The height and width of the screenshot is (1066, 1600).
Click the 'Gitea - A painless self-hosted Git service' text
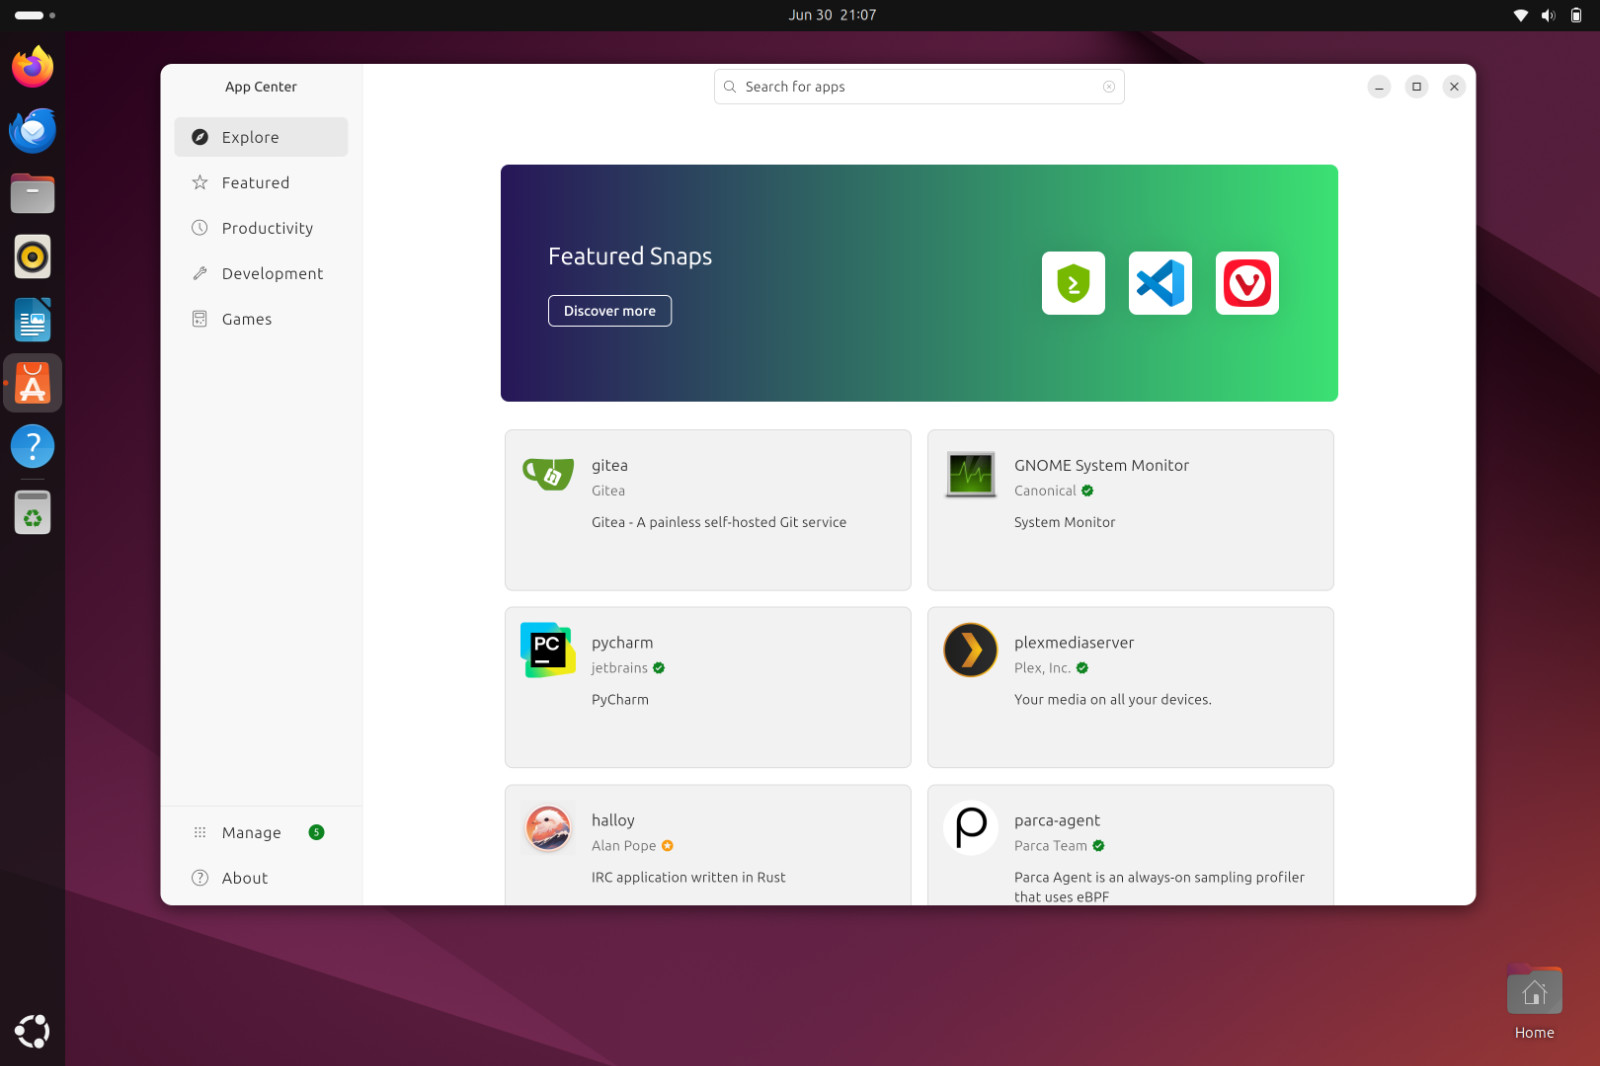click(x=719, y=522)
